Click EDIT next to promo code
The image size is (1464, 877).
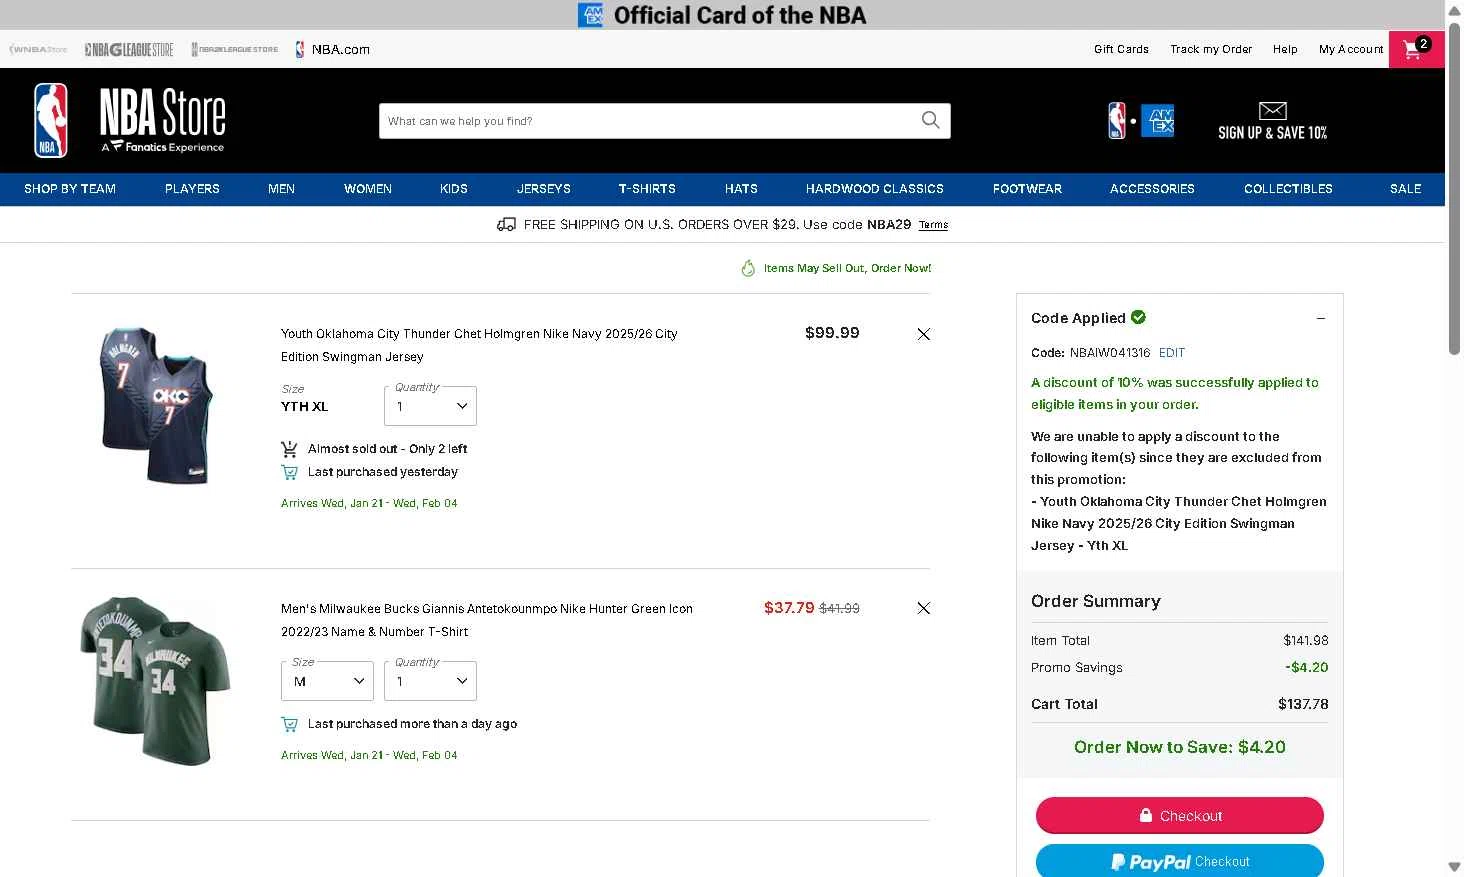(1172, 353)
